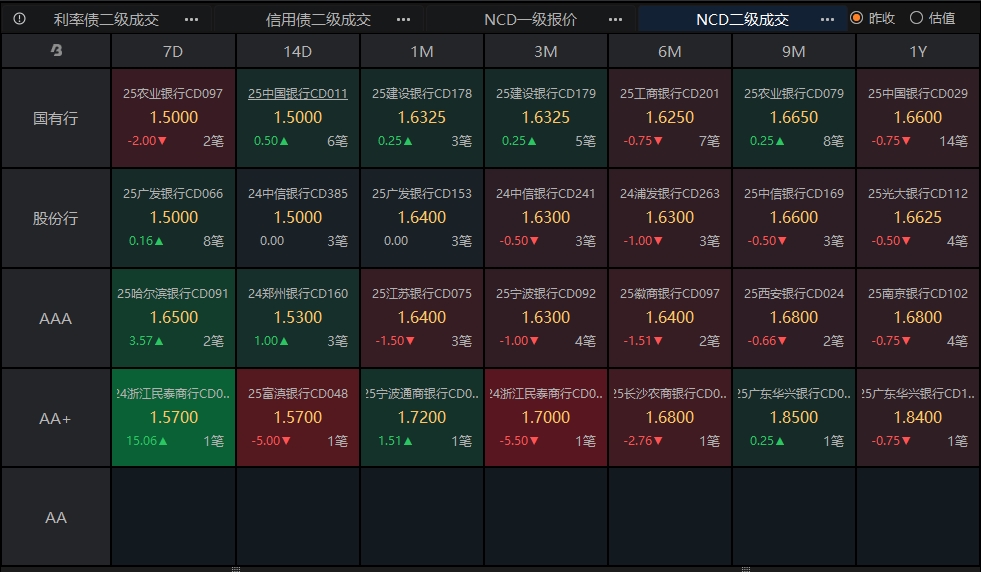Click the 25工商银行CD201 cell

670,118
